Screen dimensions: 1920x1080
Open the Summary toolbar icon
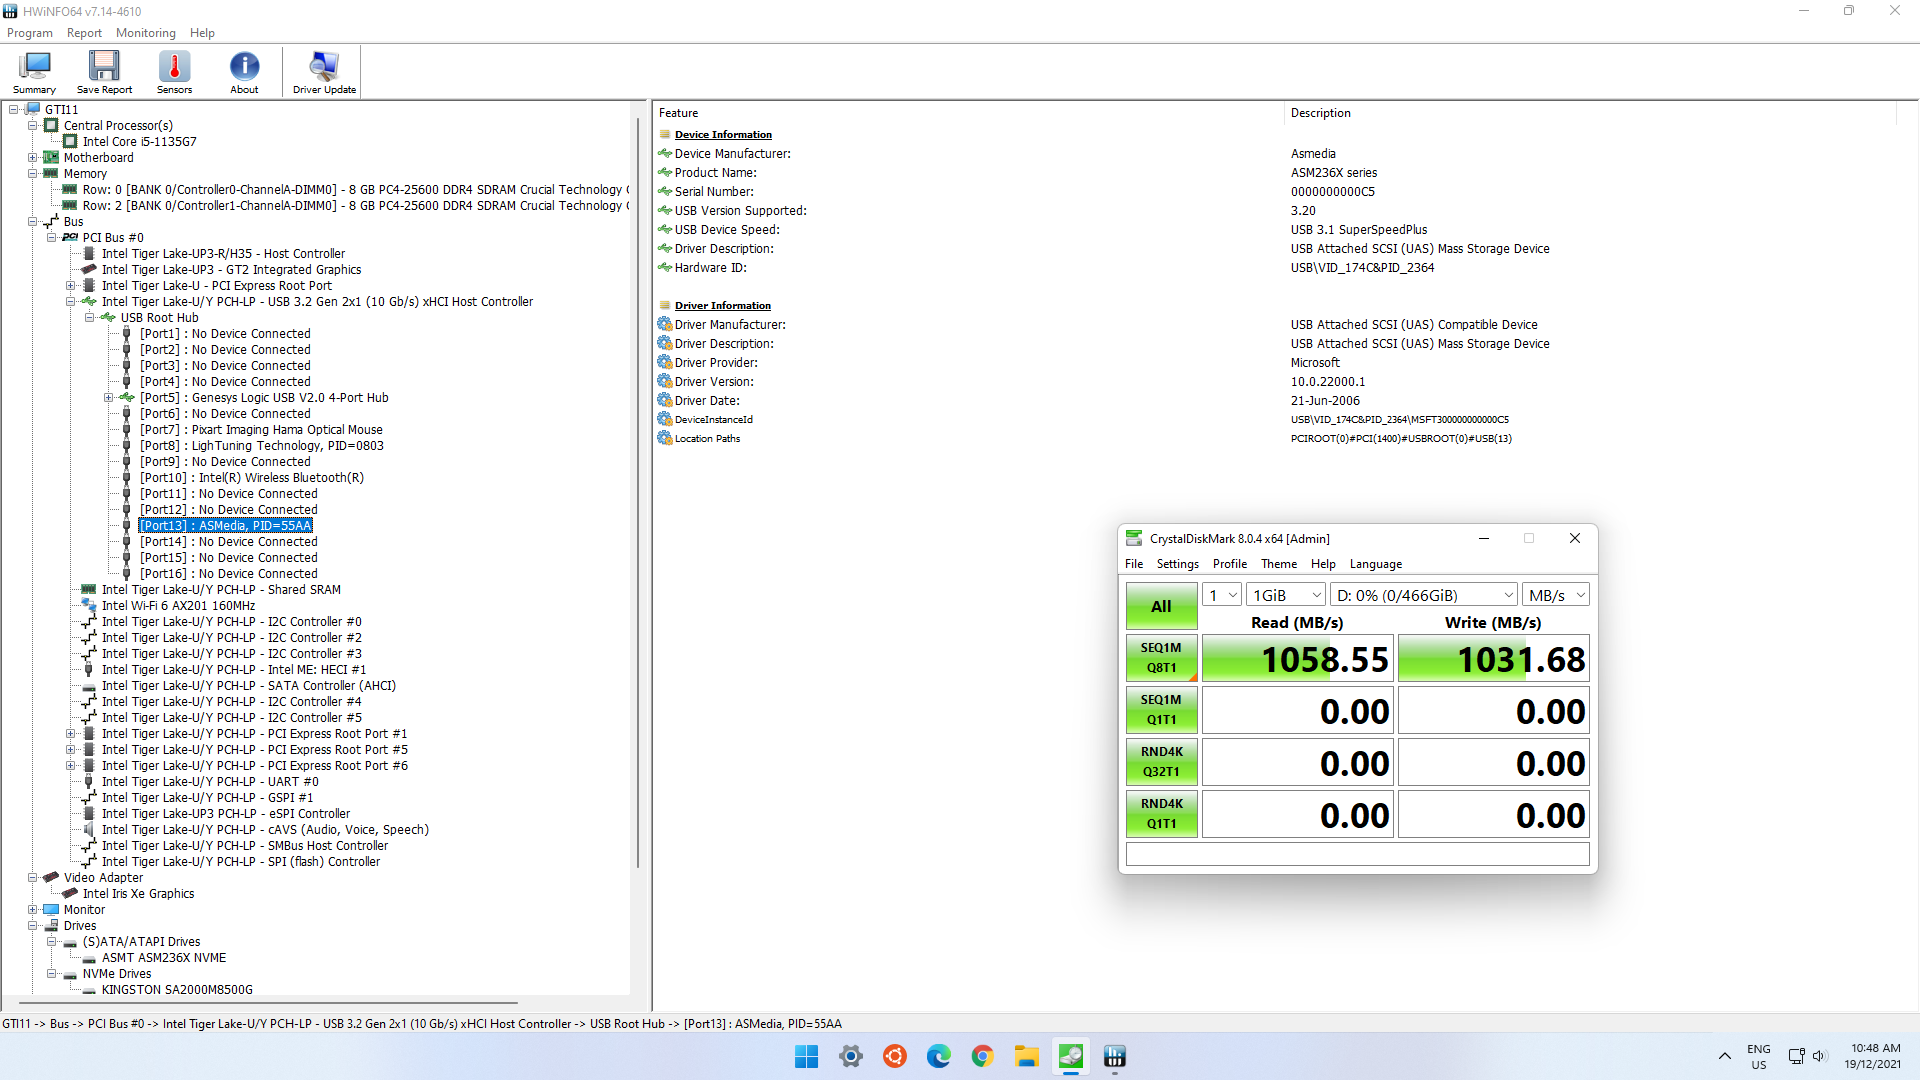point(34,72)
